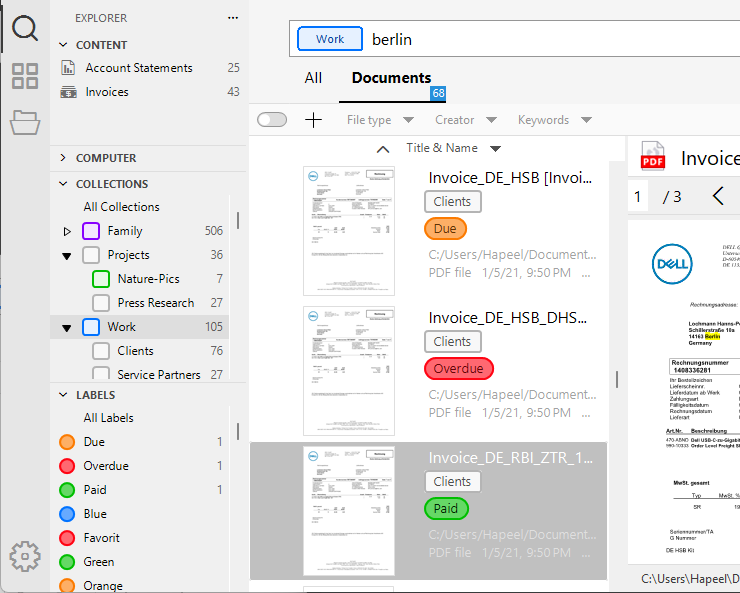Open the search view magnifier icon
Screen dimensions: 740x593
coord(25,29)
